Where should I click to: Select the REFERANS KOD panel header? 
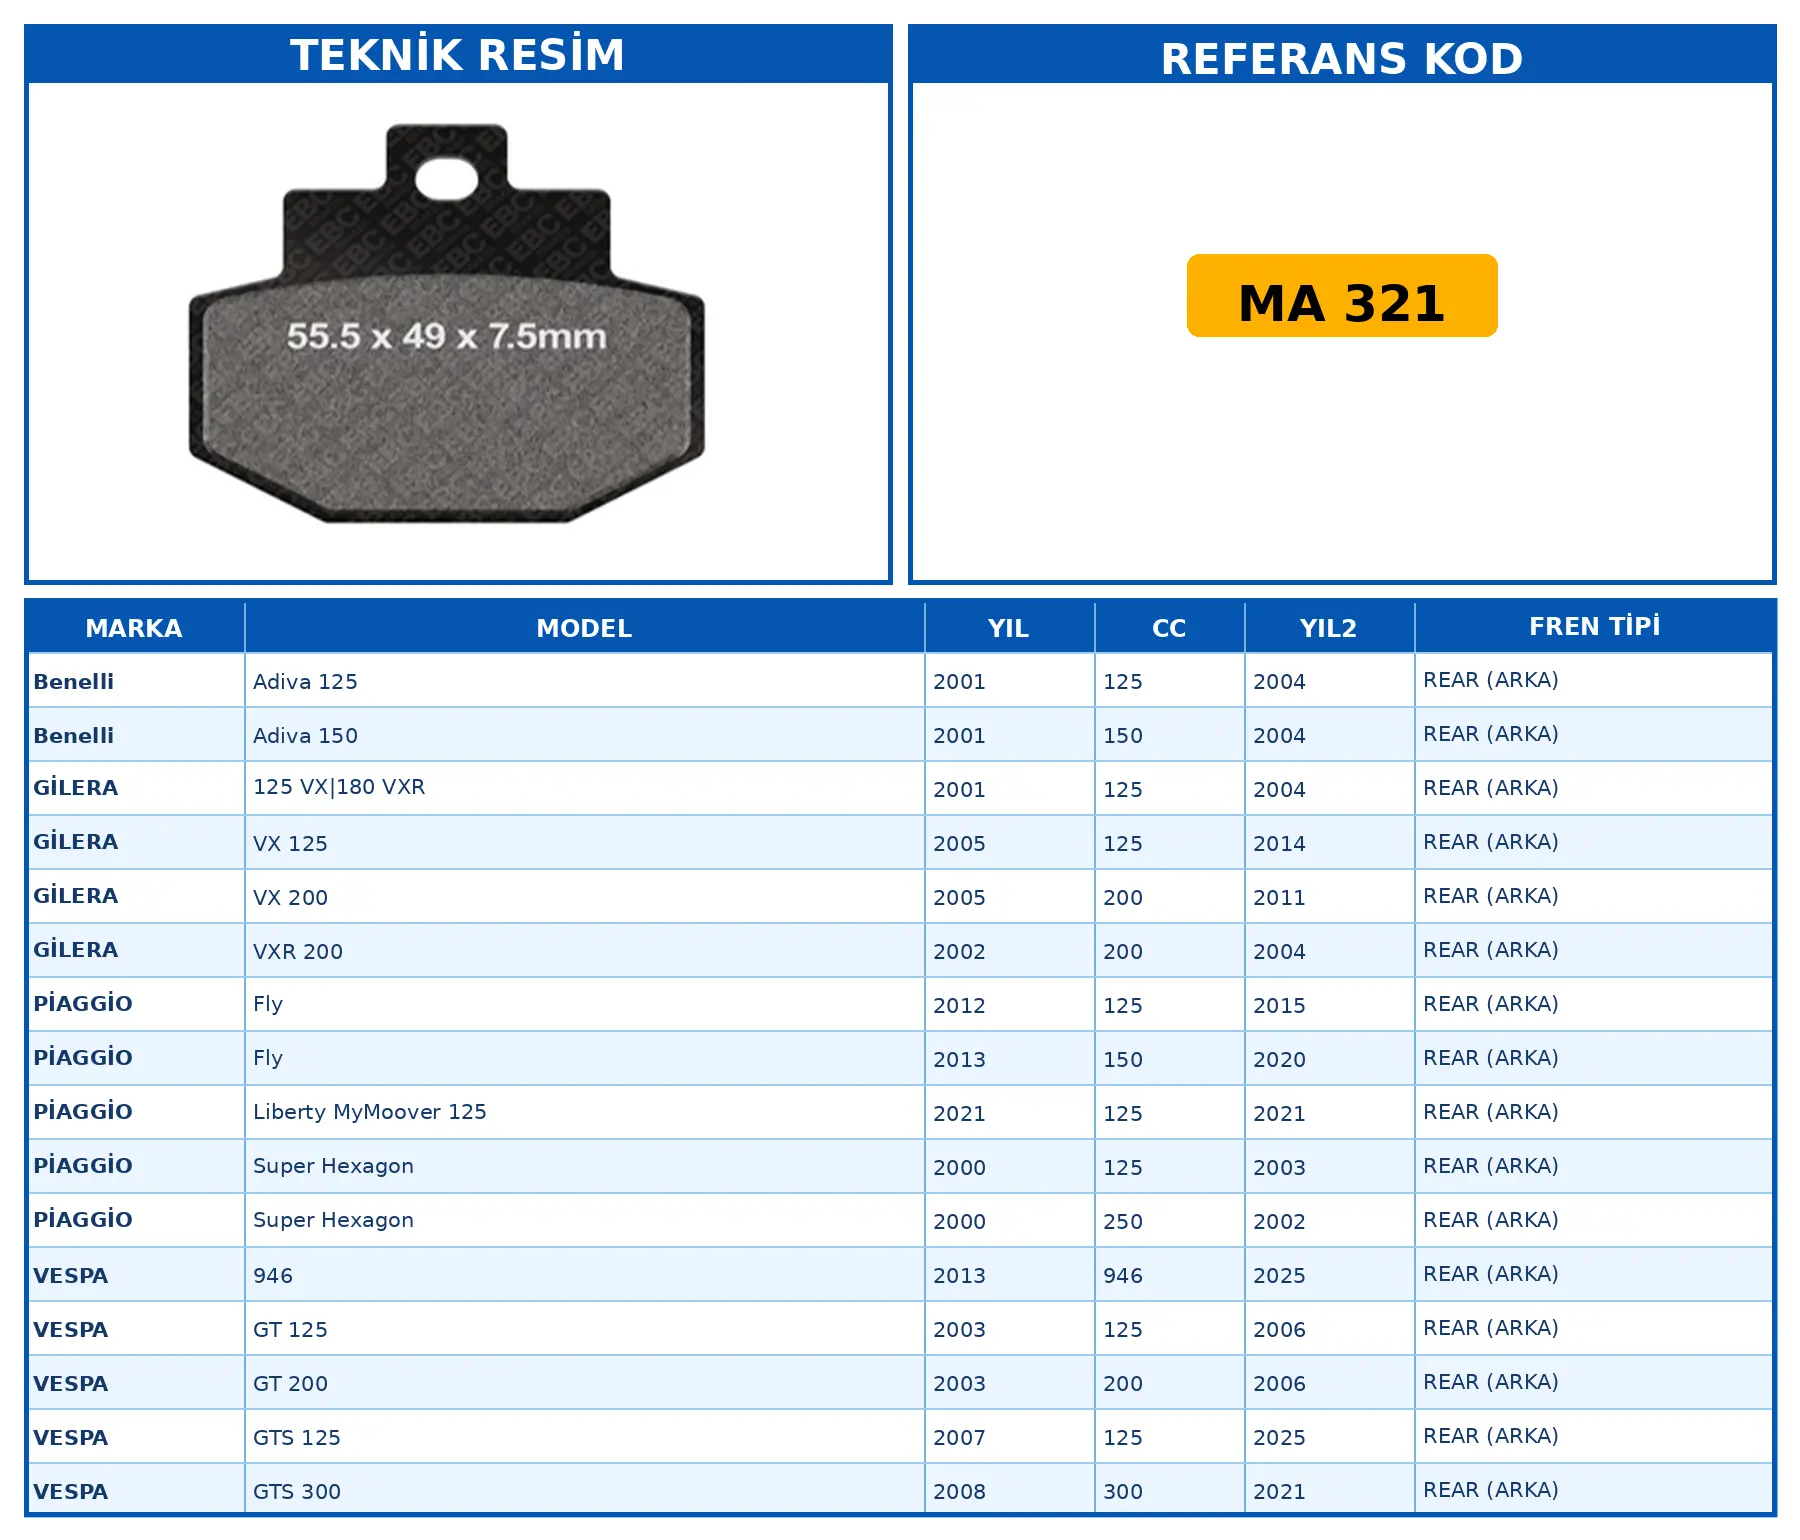1342,58
